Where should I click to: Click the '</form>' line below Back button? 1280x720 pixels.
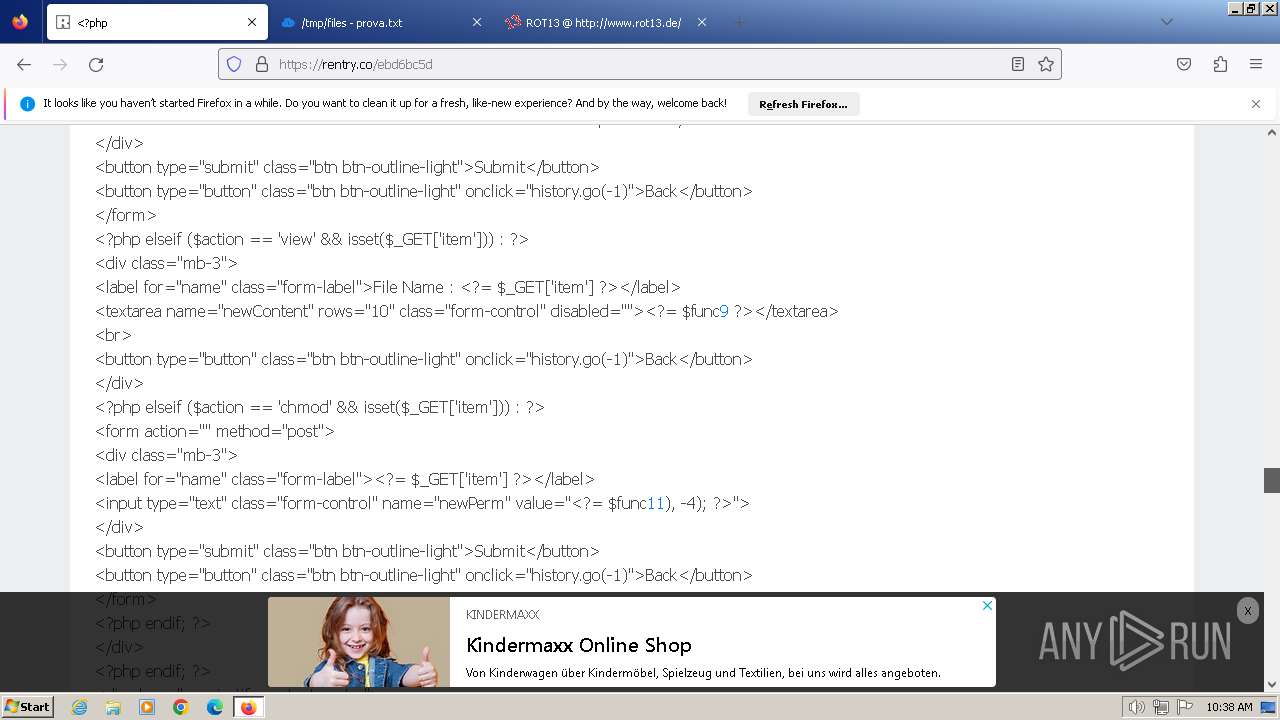coord(126,599)
